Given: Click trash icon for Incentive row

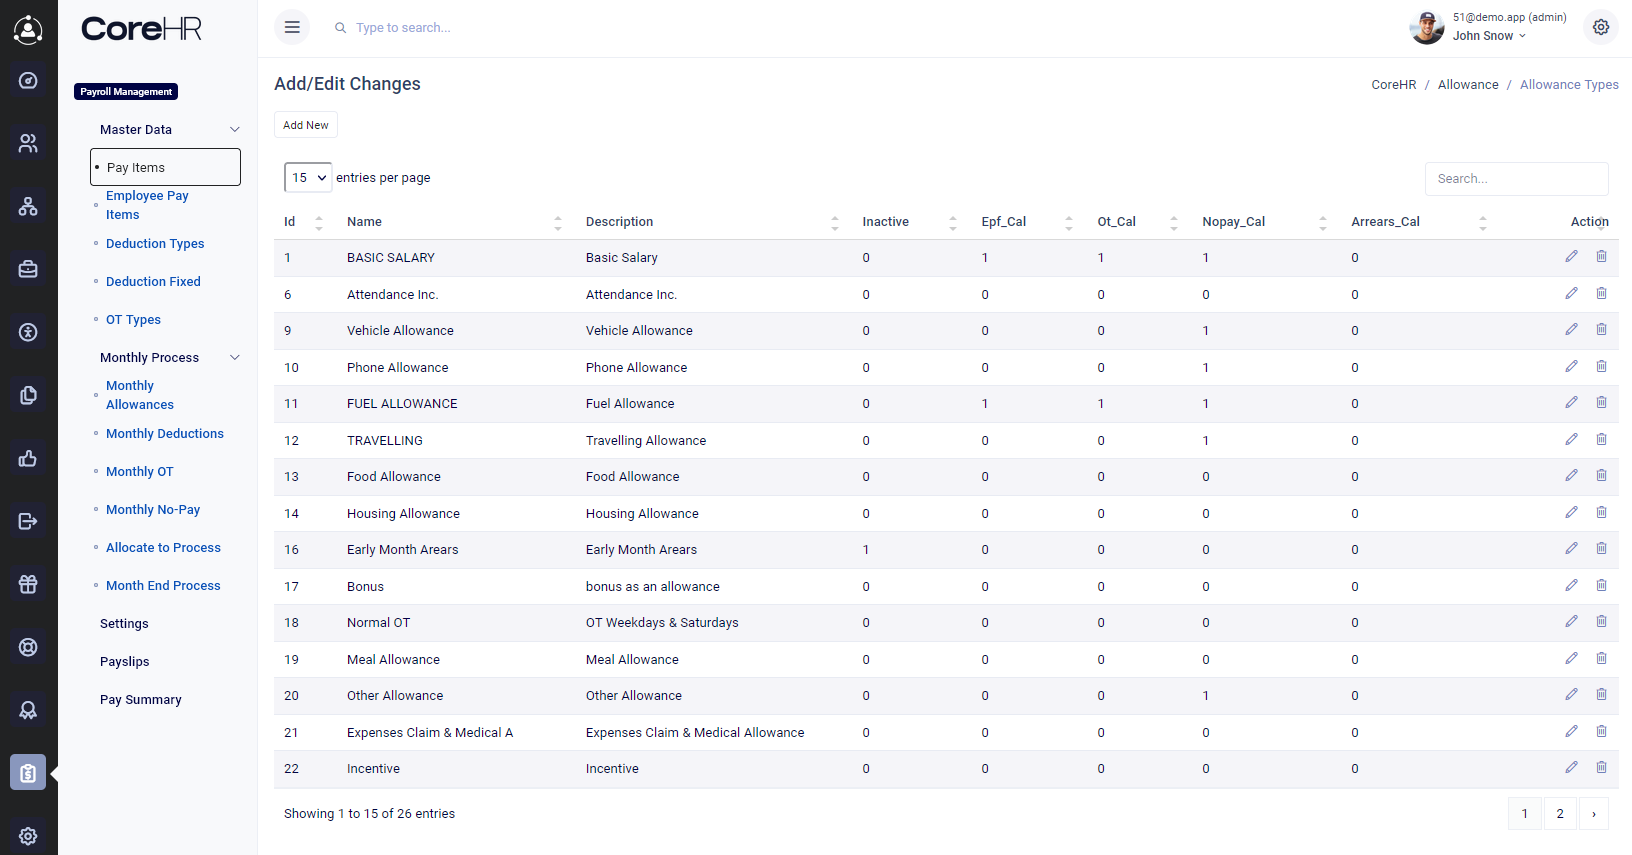Looking at the screenshot, I should (x=1601, y=768).
